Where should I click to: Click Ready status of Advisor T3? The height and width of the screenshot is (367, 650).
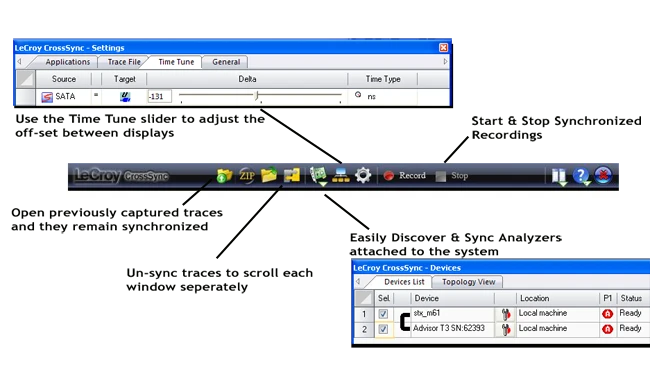pyautogui.click(x=630, y=328)
